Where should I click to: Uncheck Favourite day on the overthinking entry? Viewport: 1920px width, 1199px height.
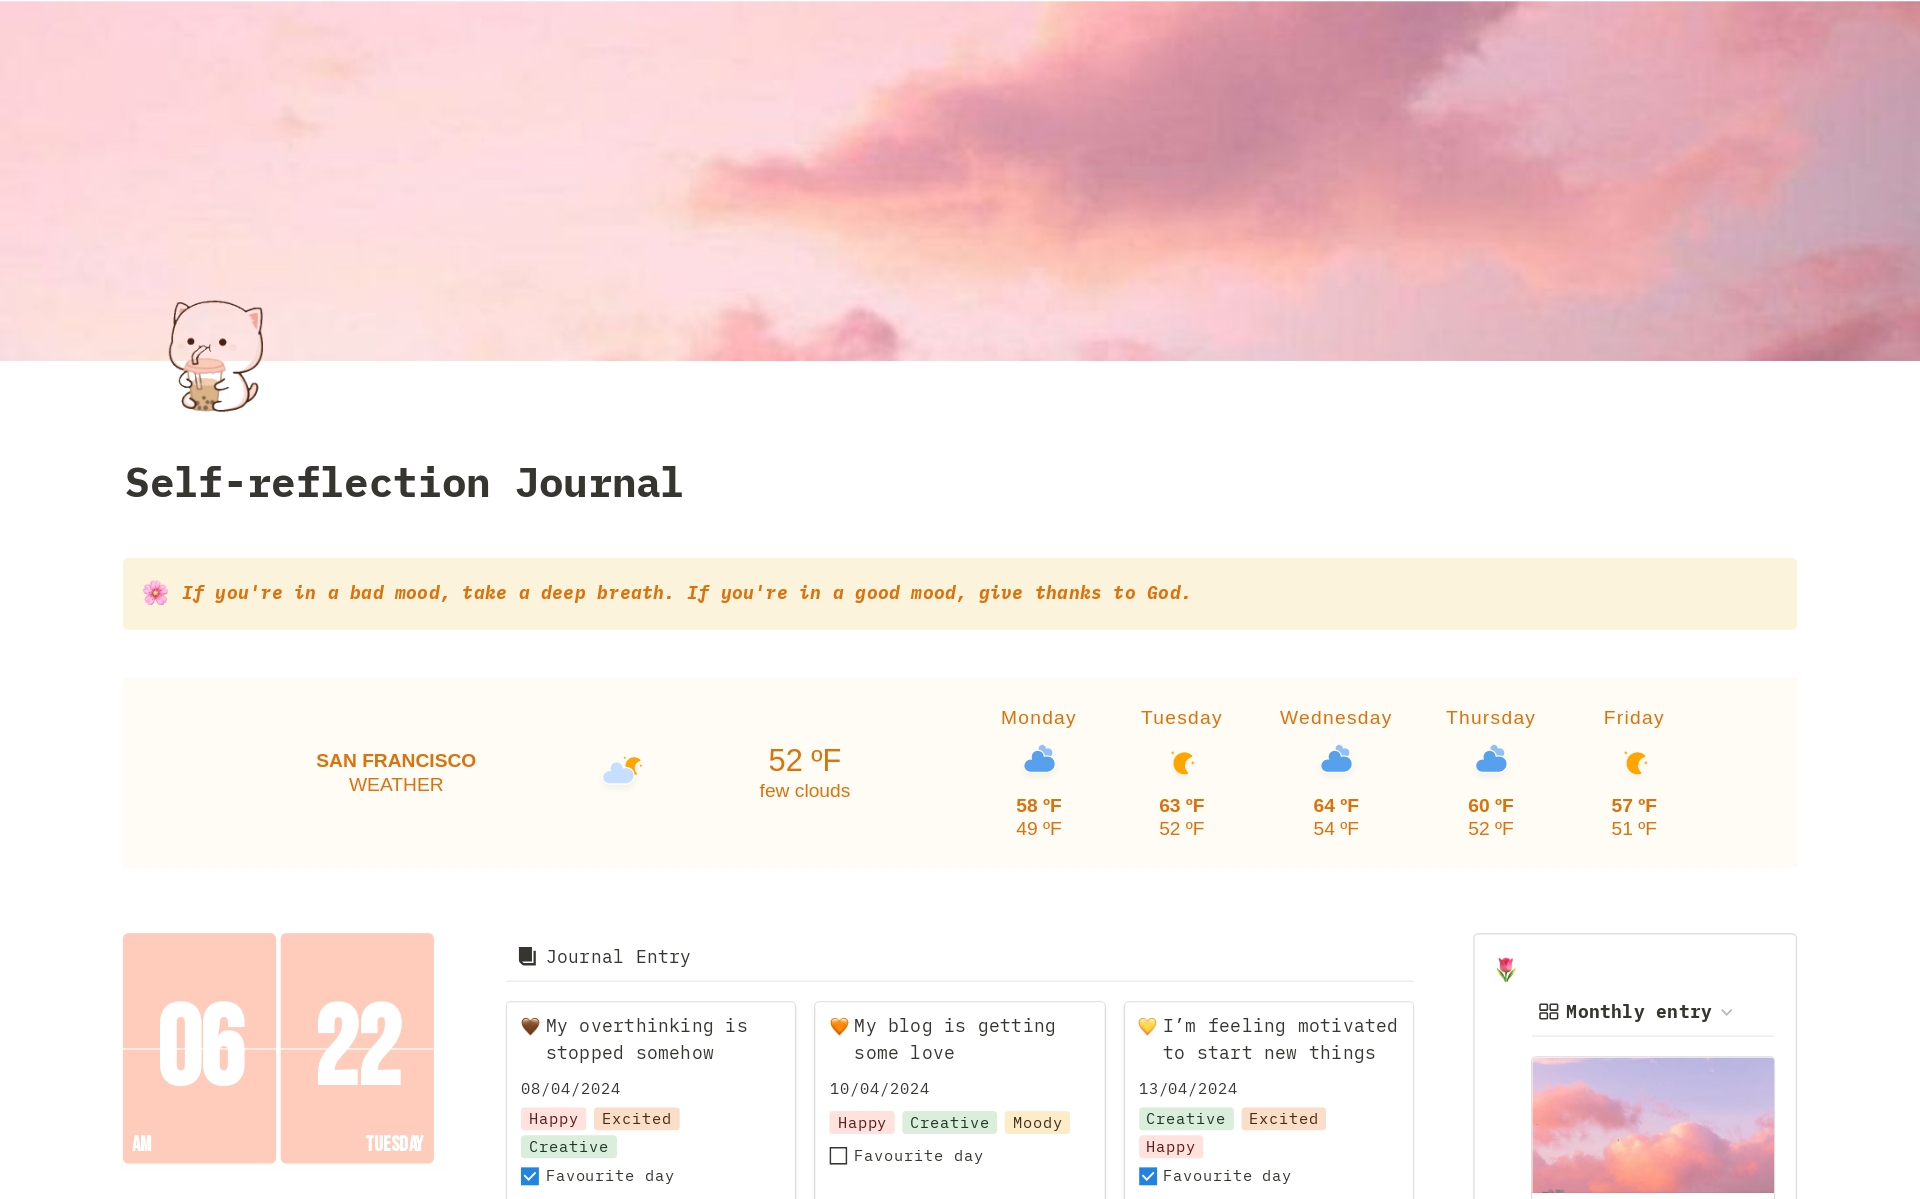click(x=530, y=1176)
